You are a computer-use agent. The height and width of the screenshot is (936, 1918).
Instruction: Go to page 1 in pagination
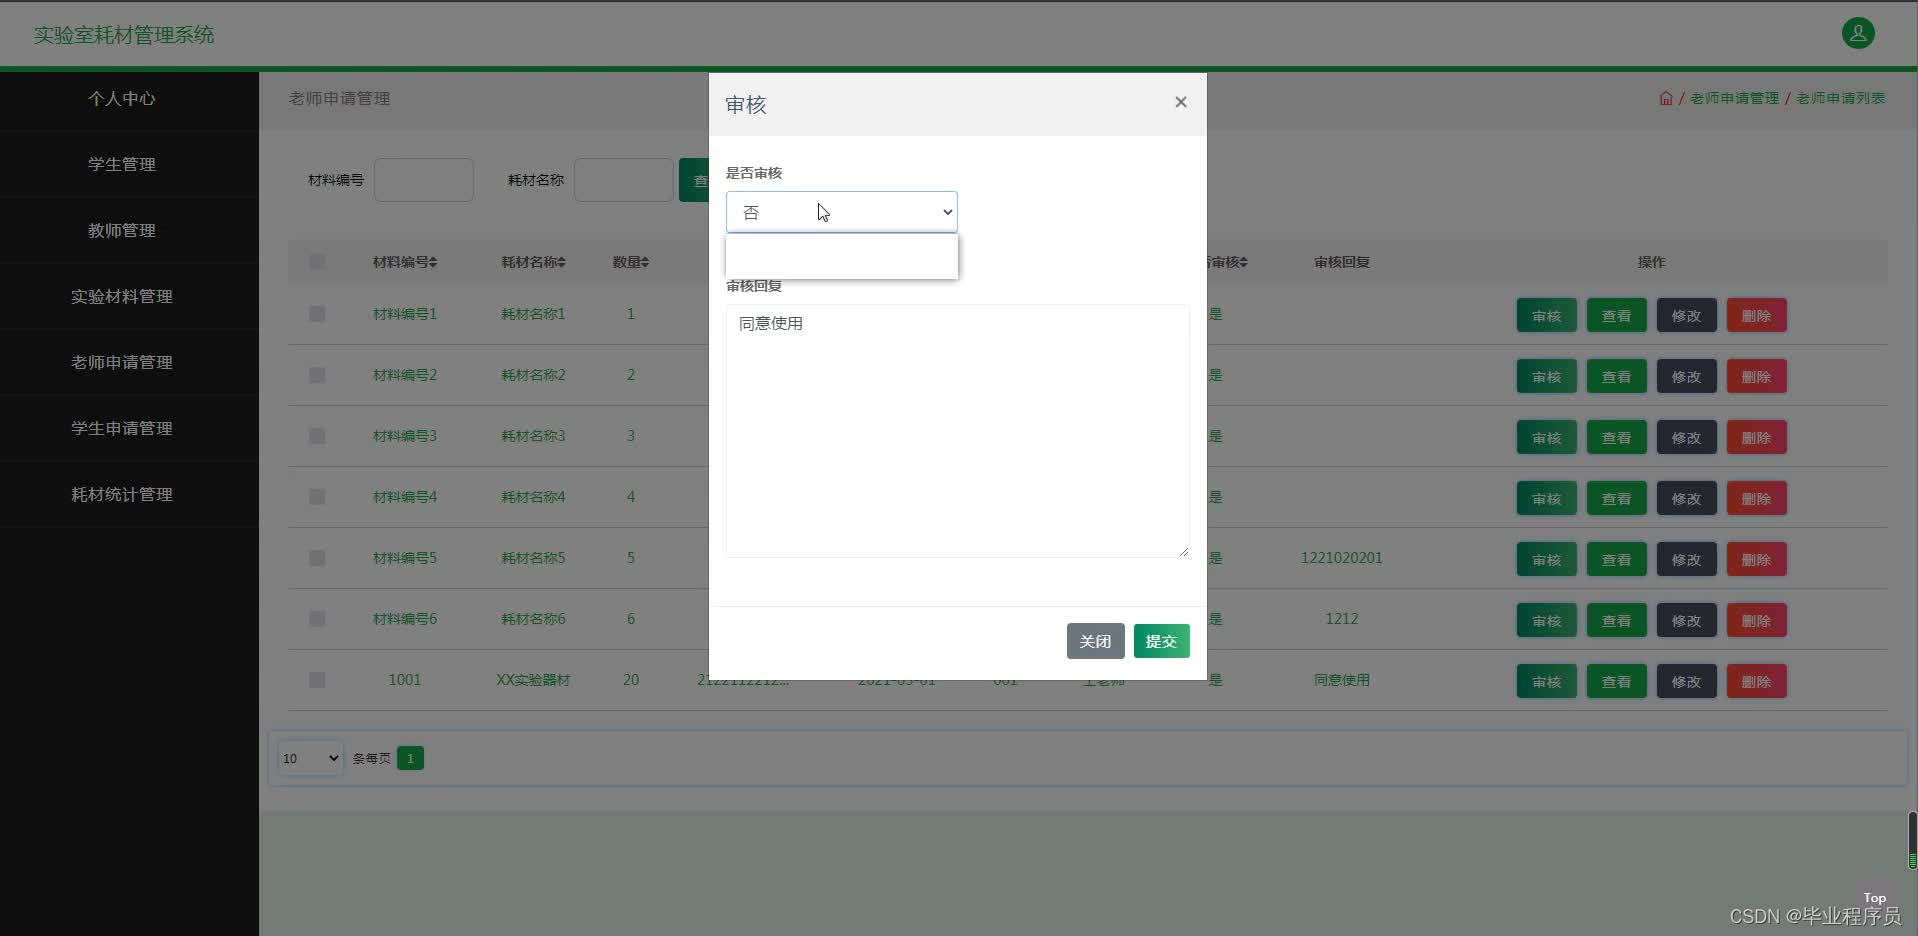pos(410,758)
